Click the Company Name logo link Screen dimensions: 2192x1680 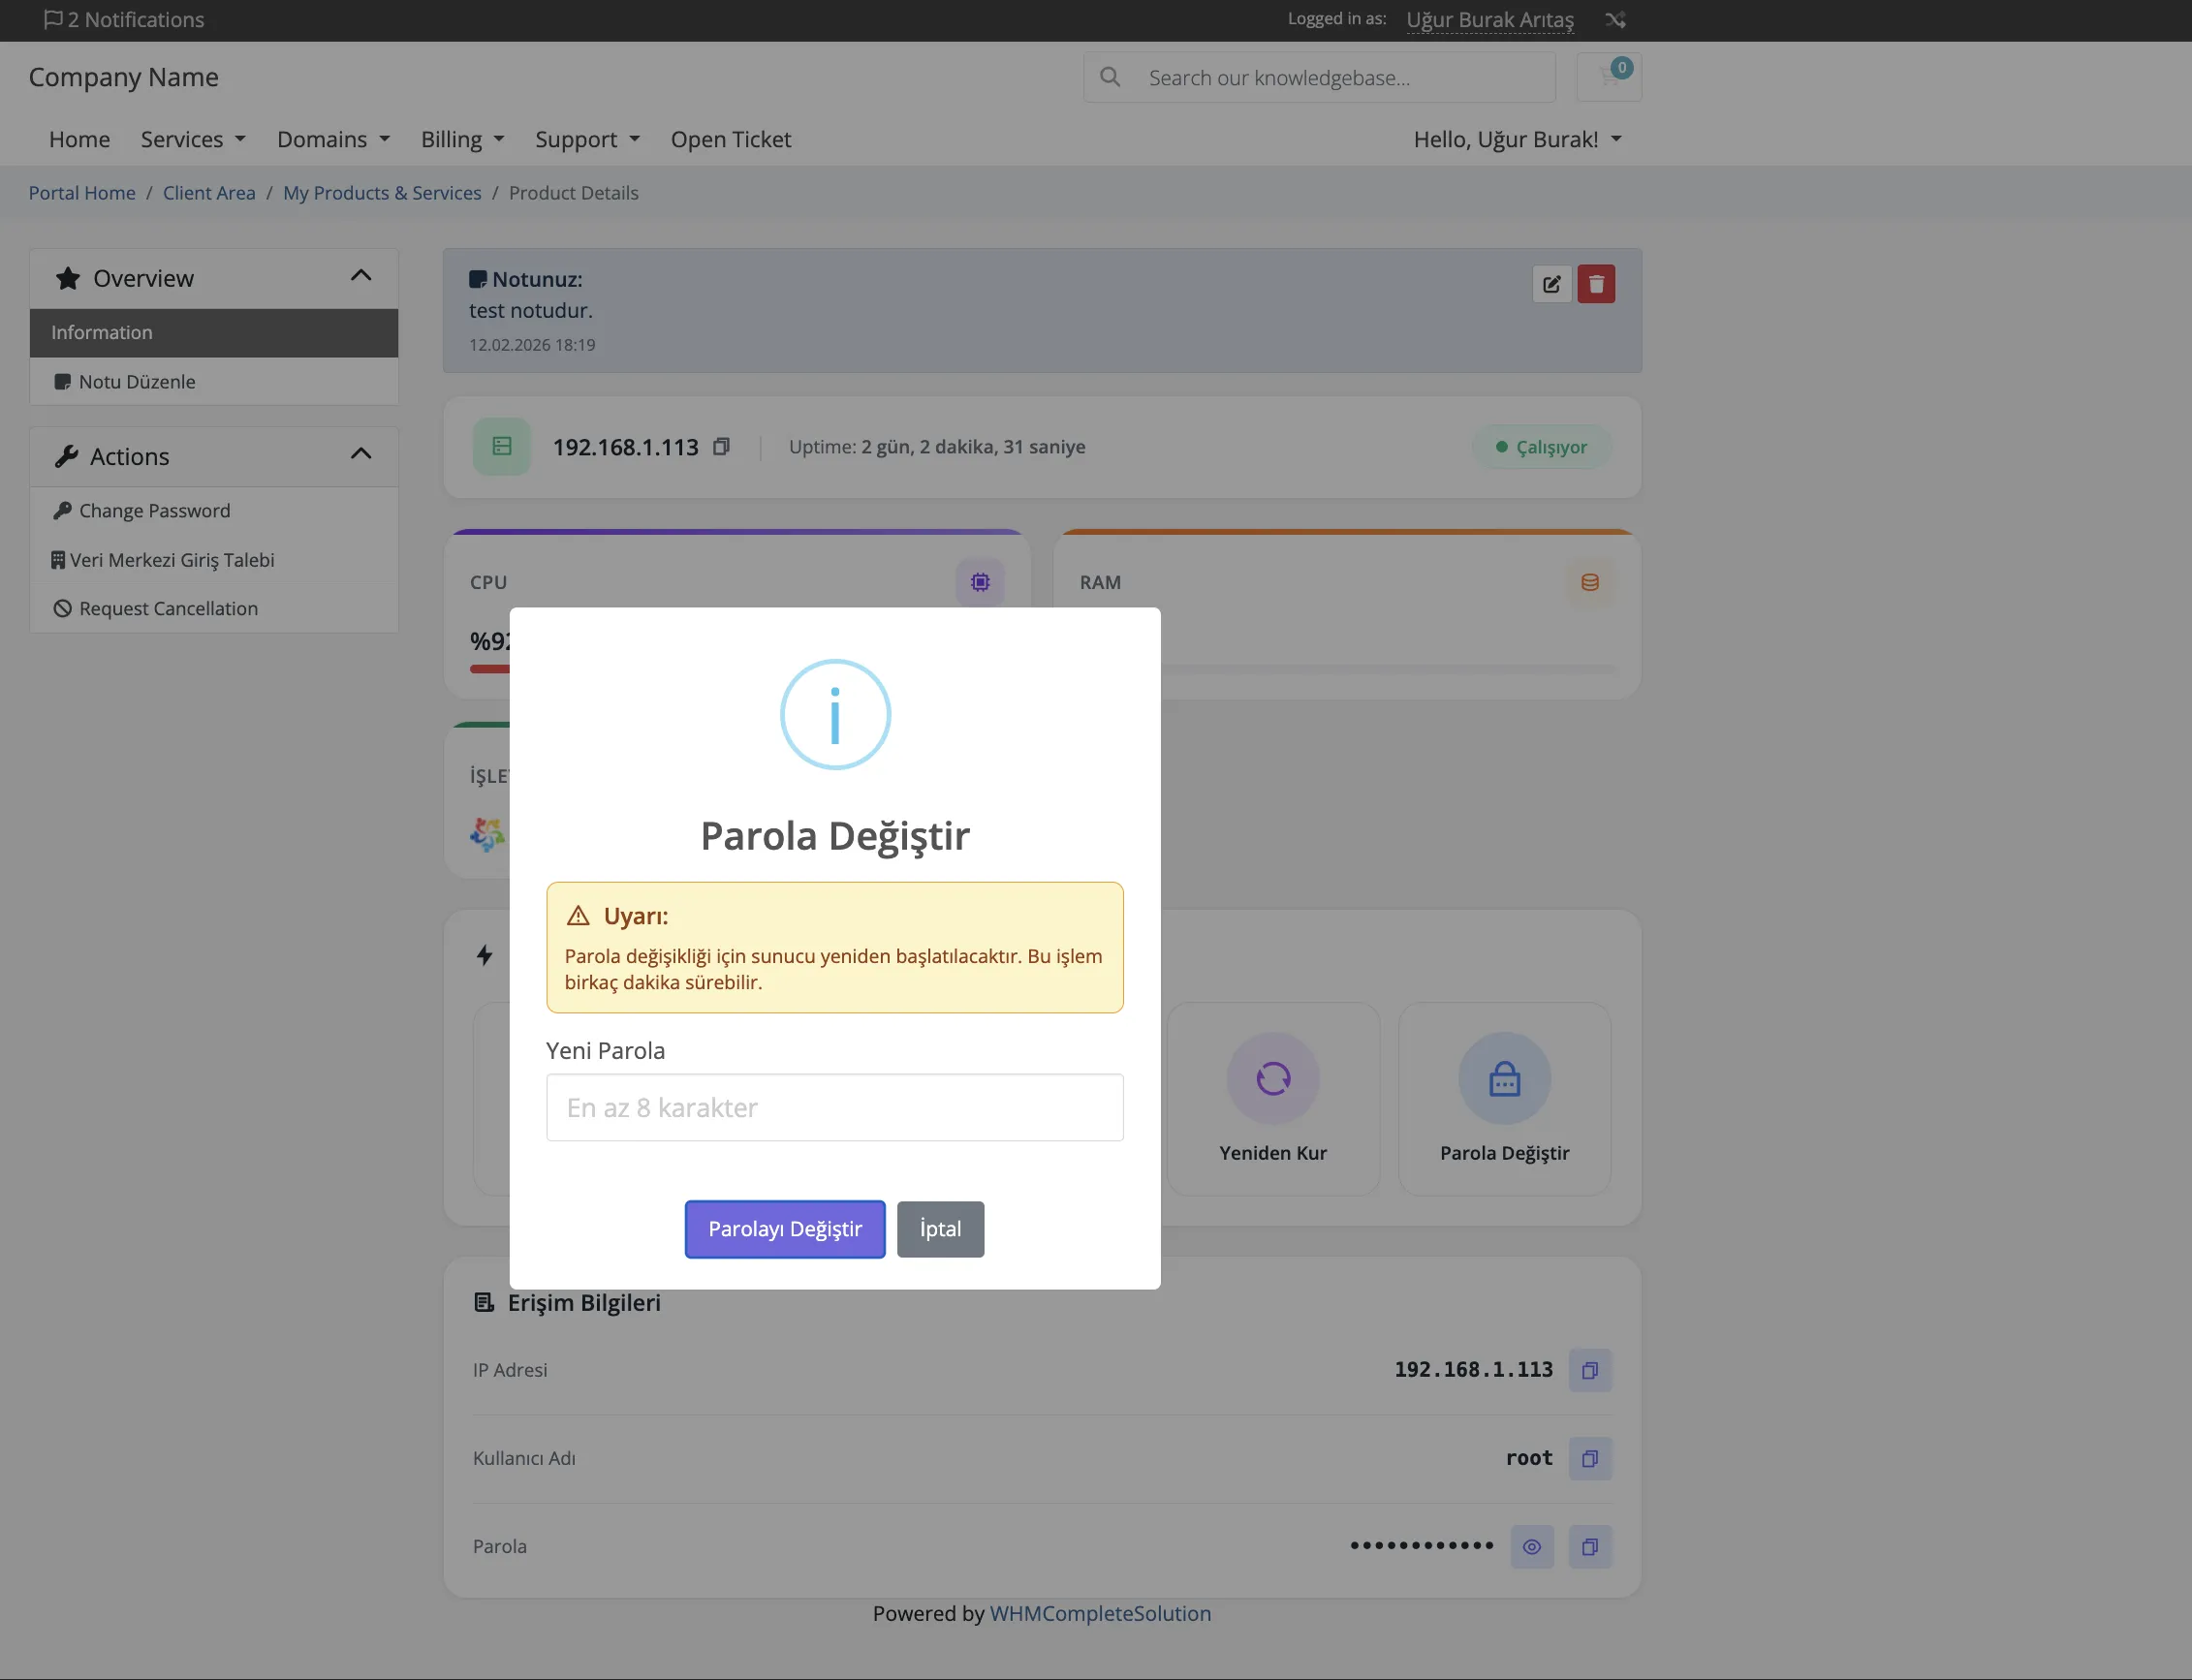pyautogui.click(x=123, y=77)
